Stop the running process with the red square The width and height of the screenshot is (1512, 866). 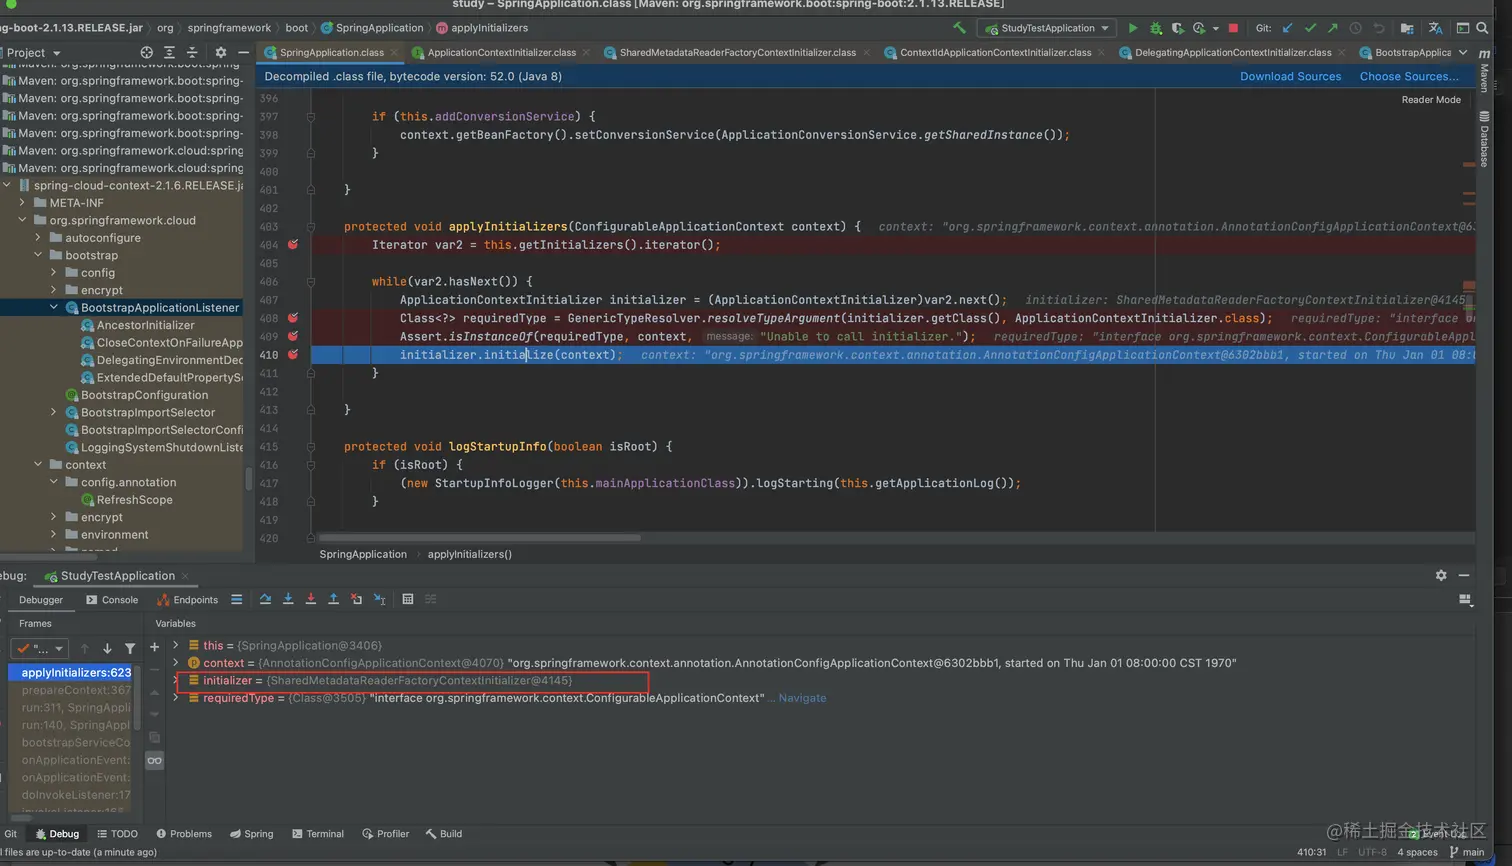pyautogui.click(x=1233, y=28)
